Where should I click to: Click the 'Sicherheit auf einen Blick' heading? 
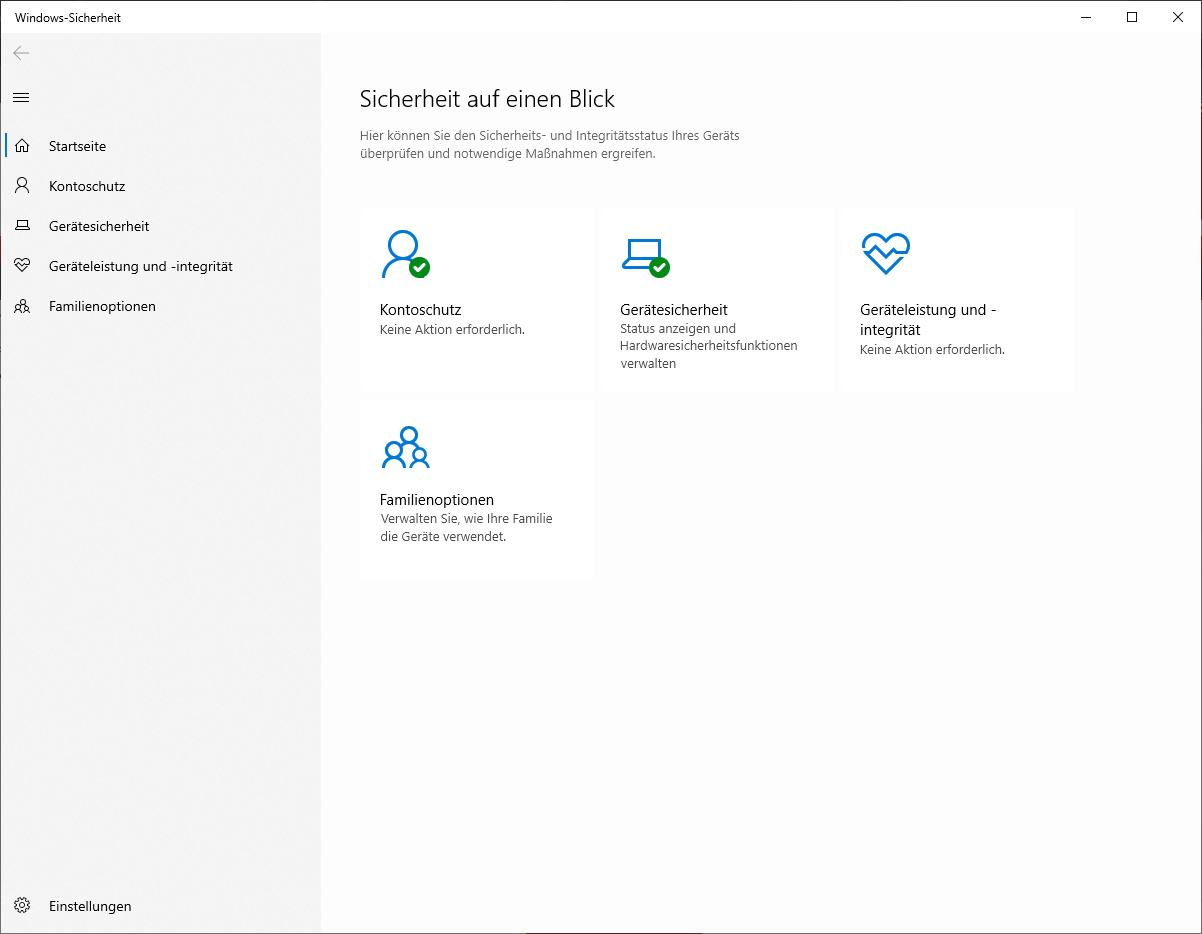click(487, 99)
